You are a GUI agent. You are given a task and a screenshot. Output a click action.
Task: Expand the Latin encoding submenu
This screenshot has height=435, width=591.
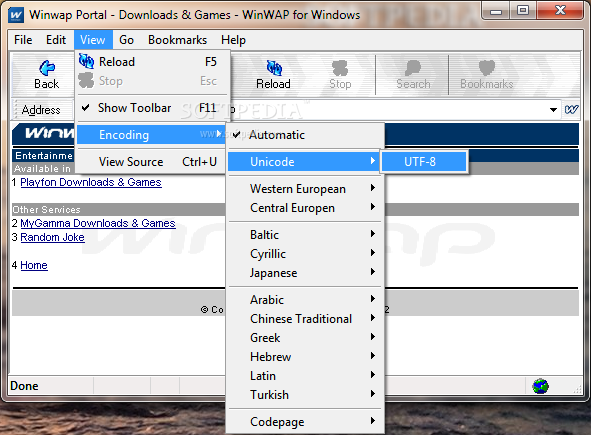tap(306, 376)
